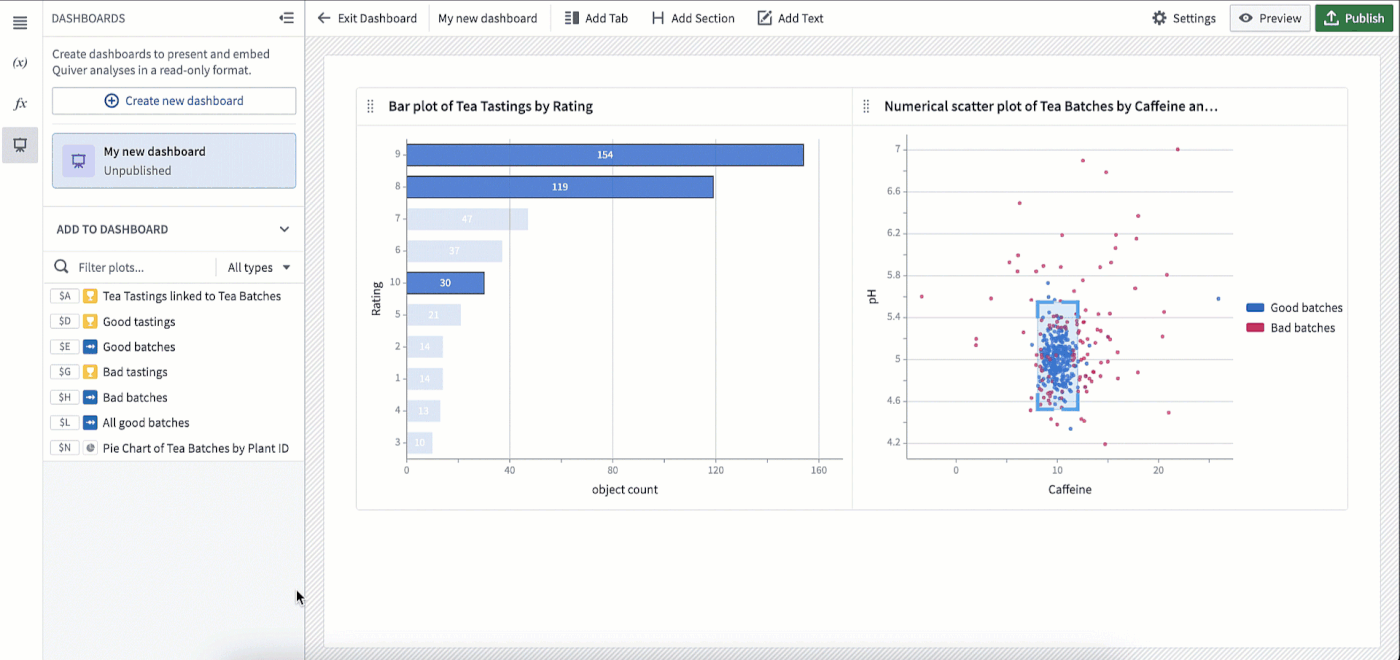The height and width of the screenshot is (660, 1400).
Task: Toggle Good batches legend entry
Action: point(1294,308)
